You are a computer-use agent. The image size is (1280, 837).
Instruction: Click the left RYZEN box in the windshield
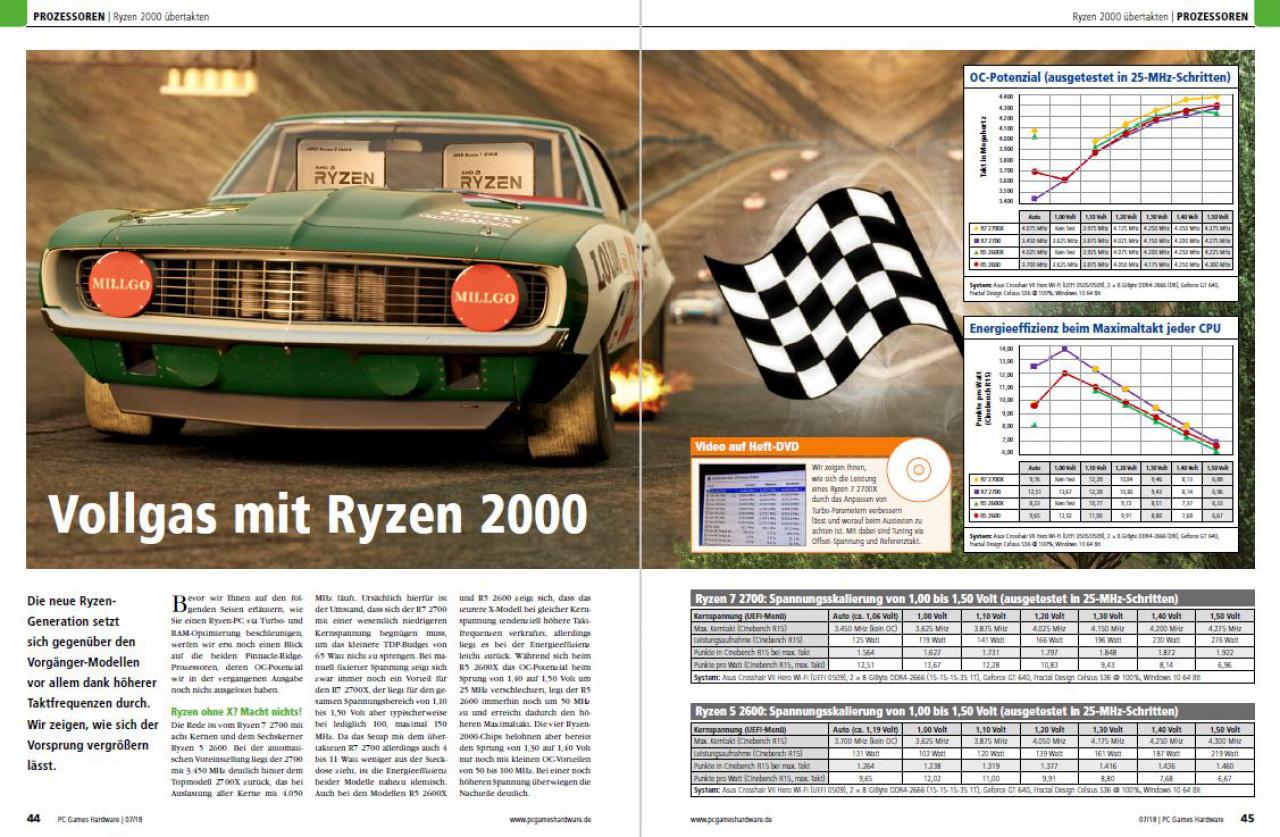[342, 162]
